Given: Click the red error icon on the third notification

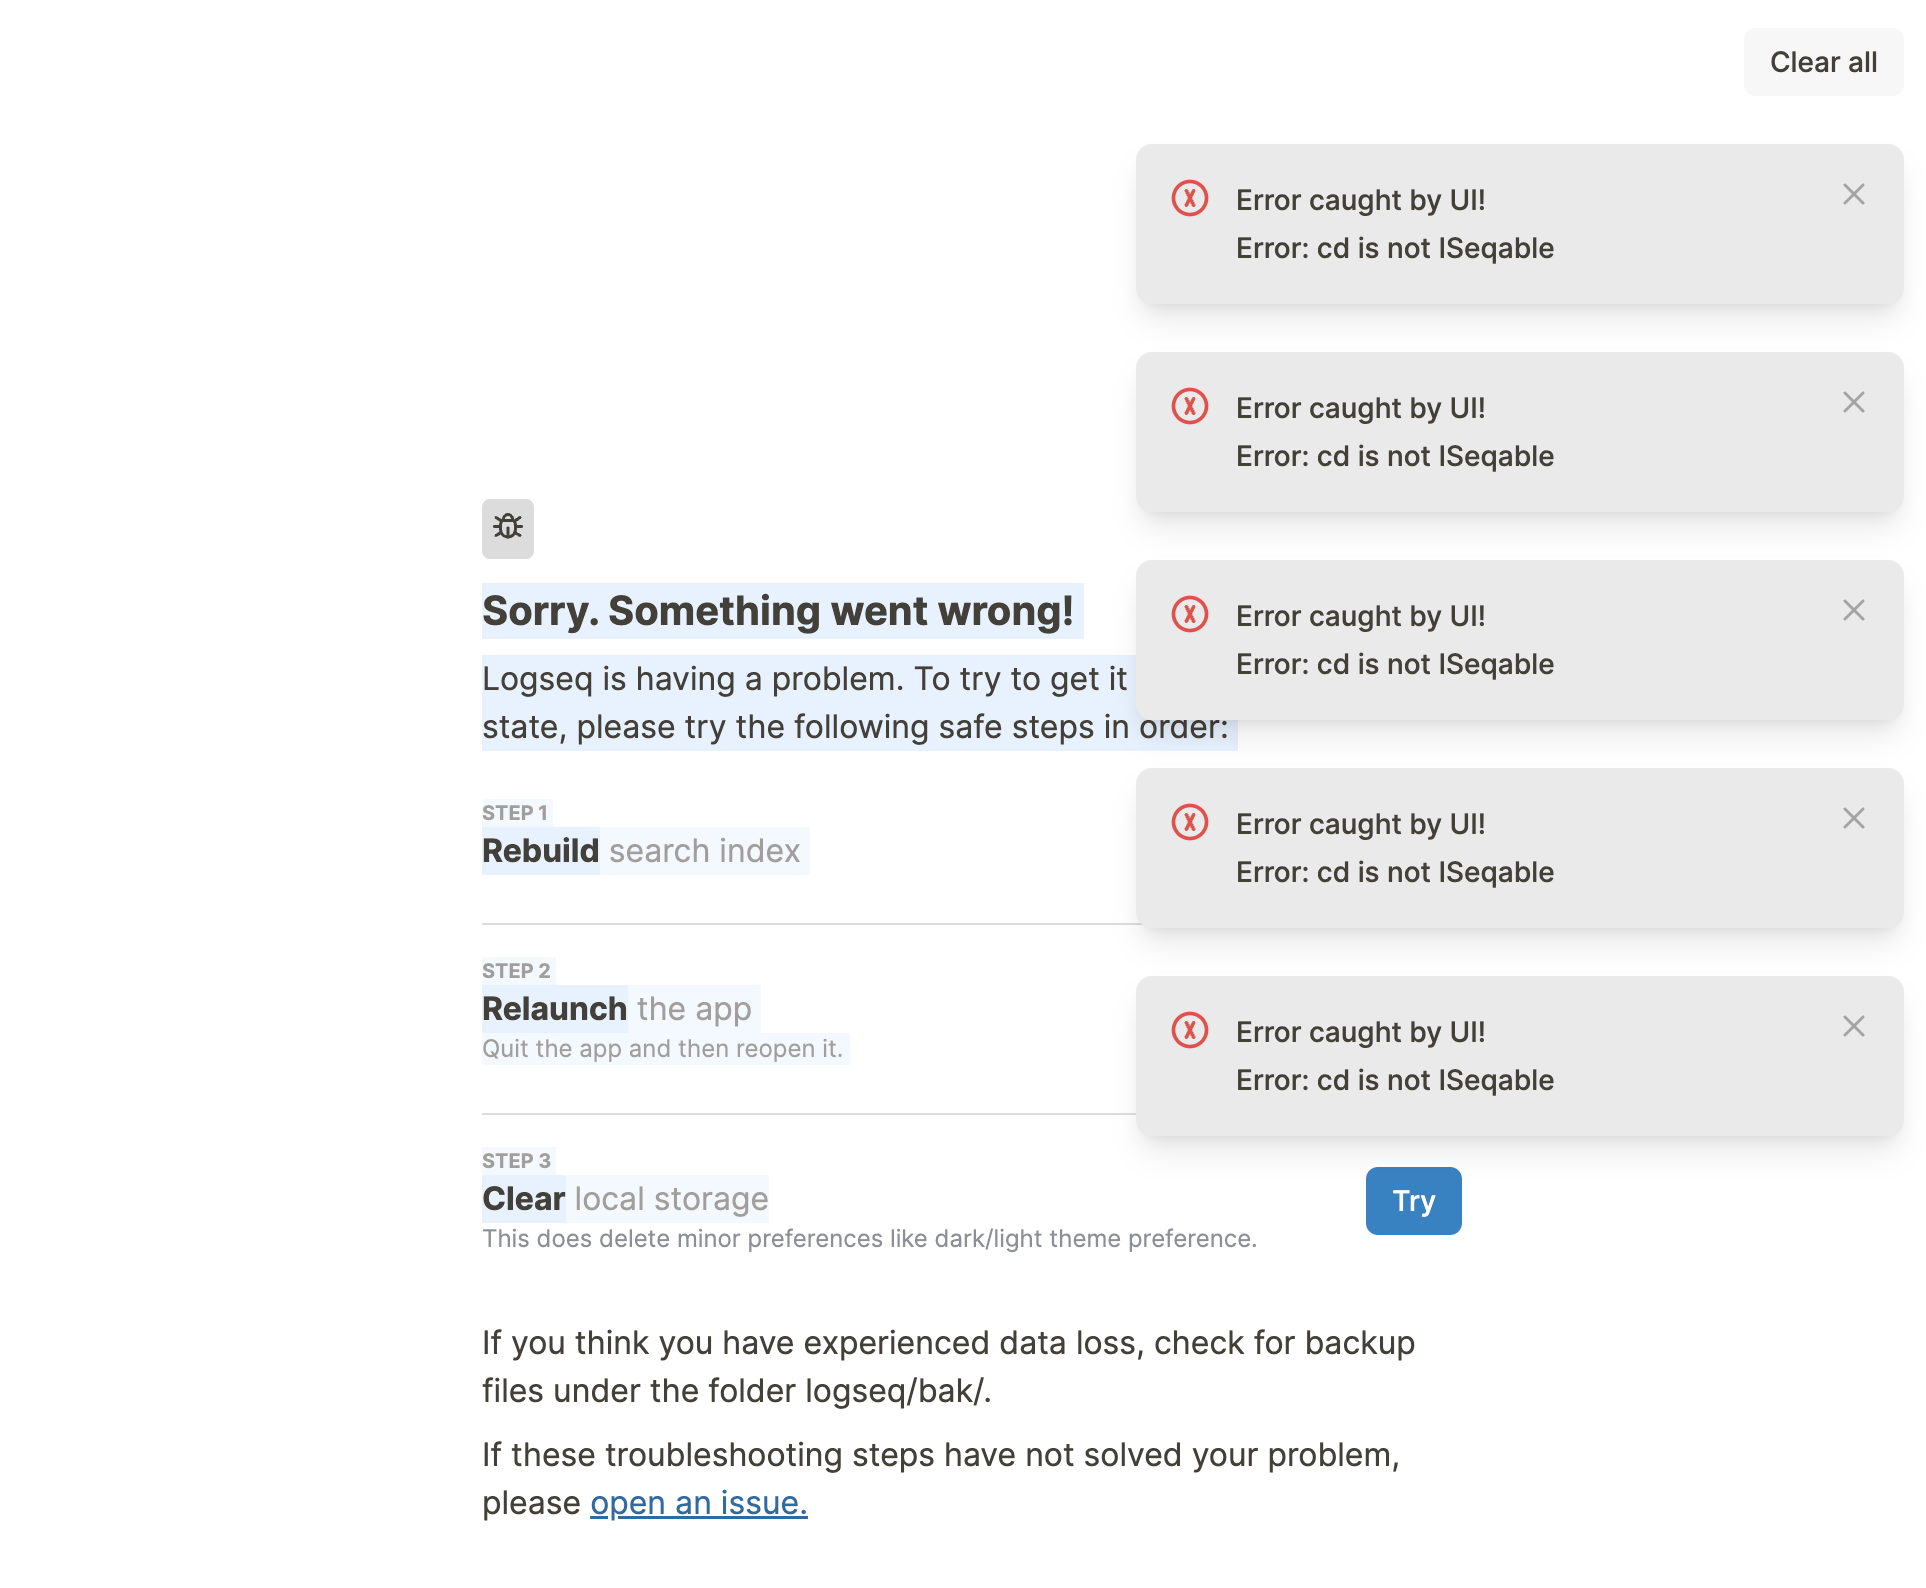Looking at the screenshot, I should (1189, 616).
